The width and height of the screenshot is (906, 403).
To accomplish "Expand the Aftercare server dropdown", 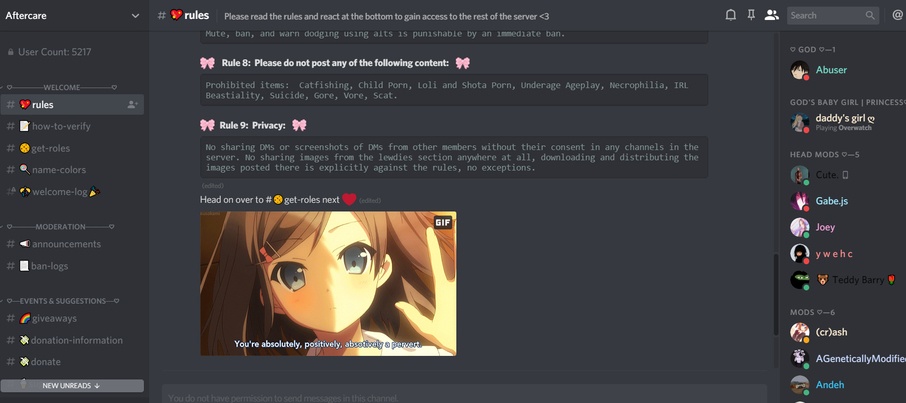I will (x=135, y=16).
